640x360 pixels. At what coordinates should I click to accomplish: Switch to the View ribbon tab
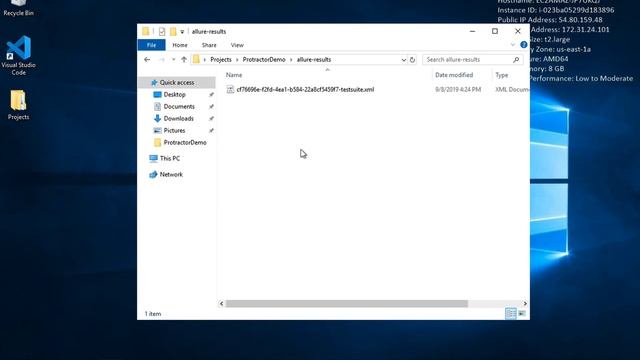tap(237, 45)
